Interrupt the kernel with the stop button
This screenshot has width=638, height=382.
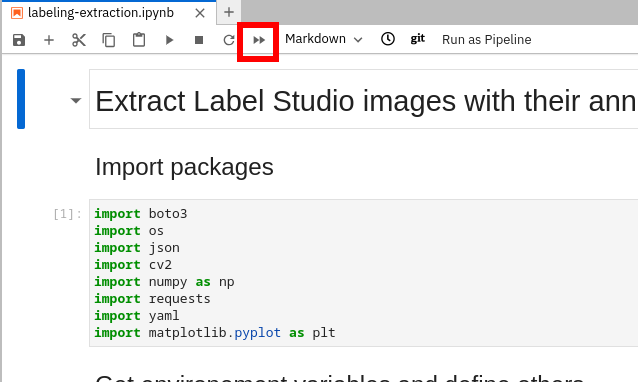(x=199, y=40)
